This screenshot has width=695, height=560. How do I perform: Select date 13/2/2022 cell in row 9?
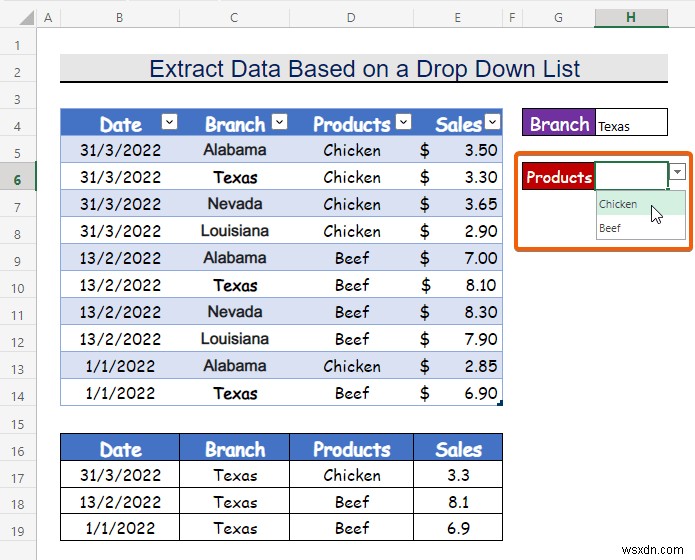pyautogui.click(x=120, y=258)
